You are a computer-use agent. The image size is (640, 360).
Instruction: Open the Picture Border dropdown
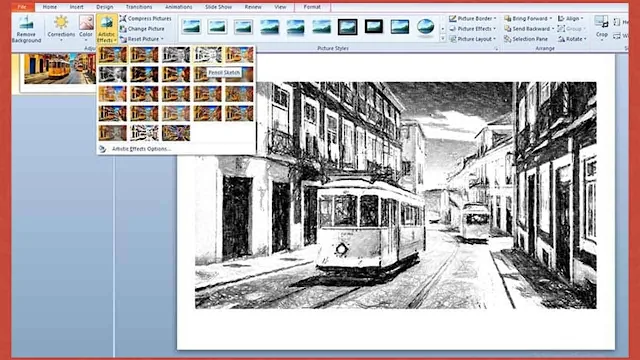473,18
